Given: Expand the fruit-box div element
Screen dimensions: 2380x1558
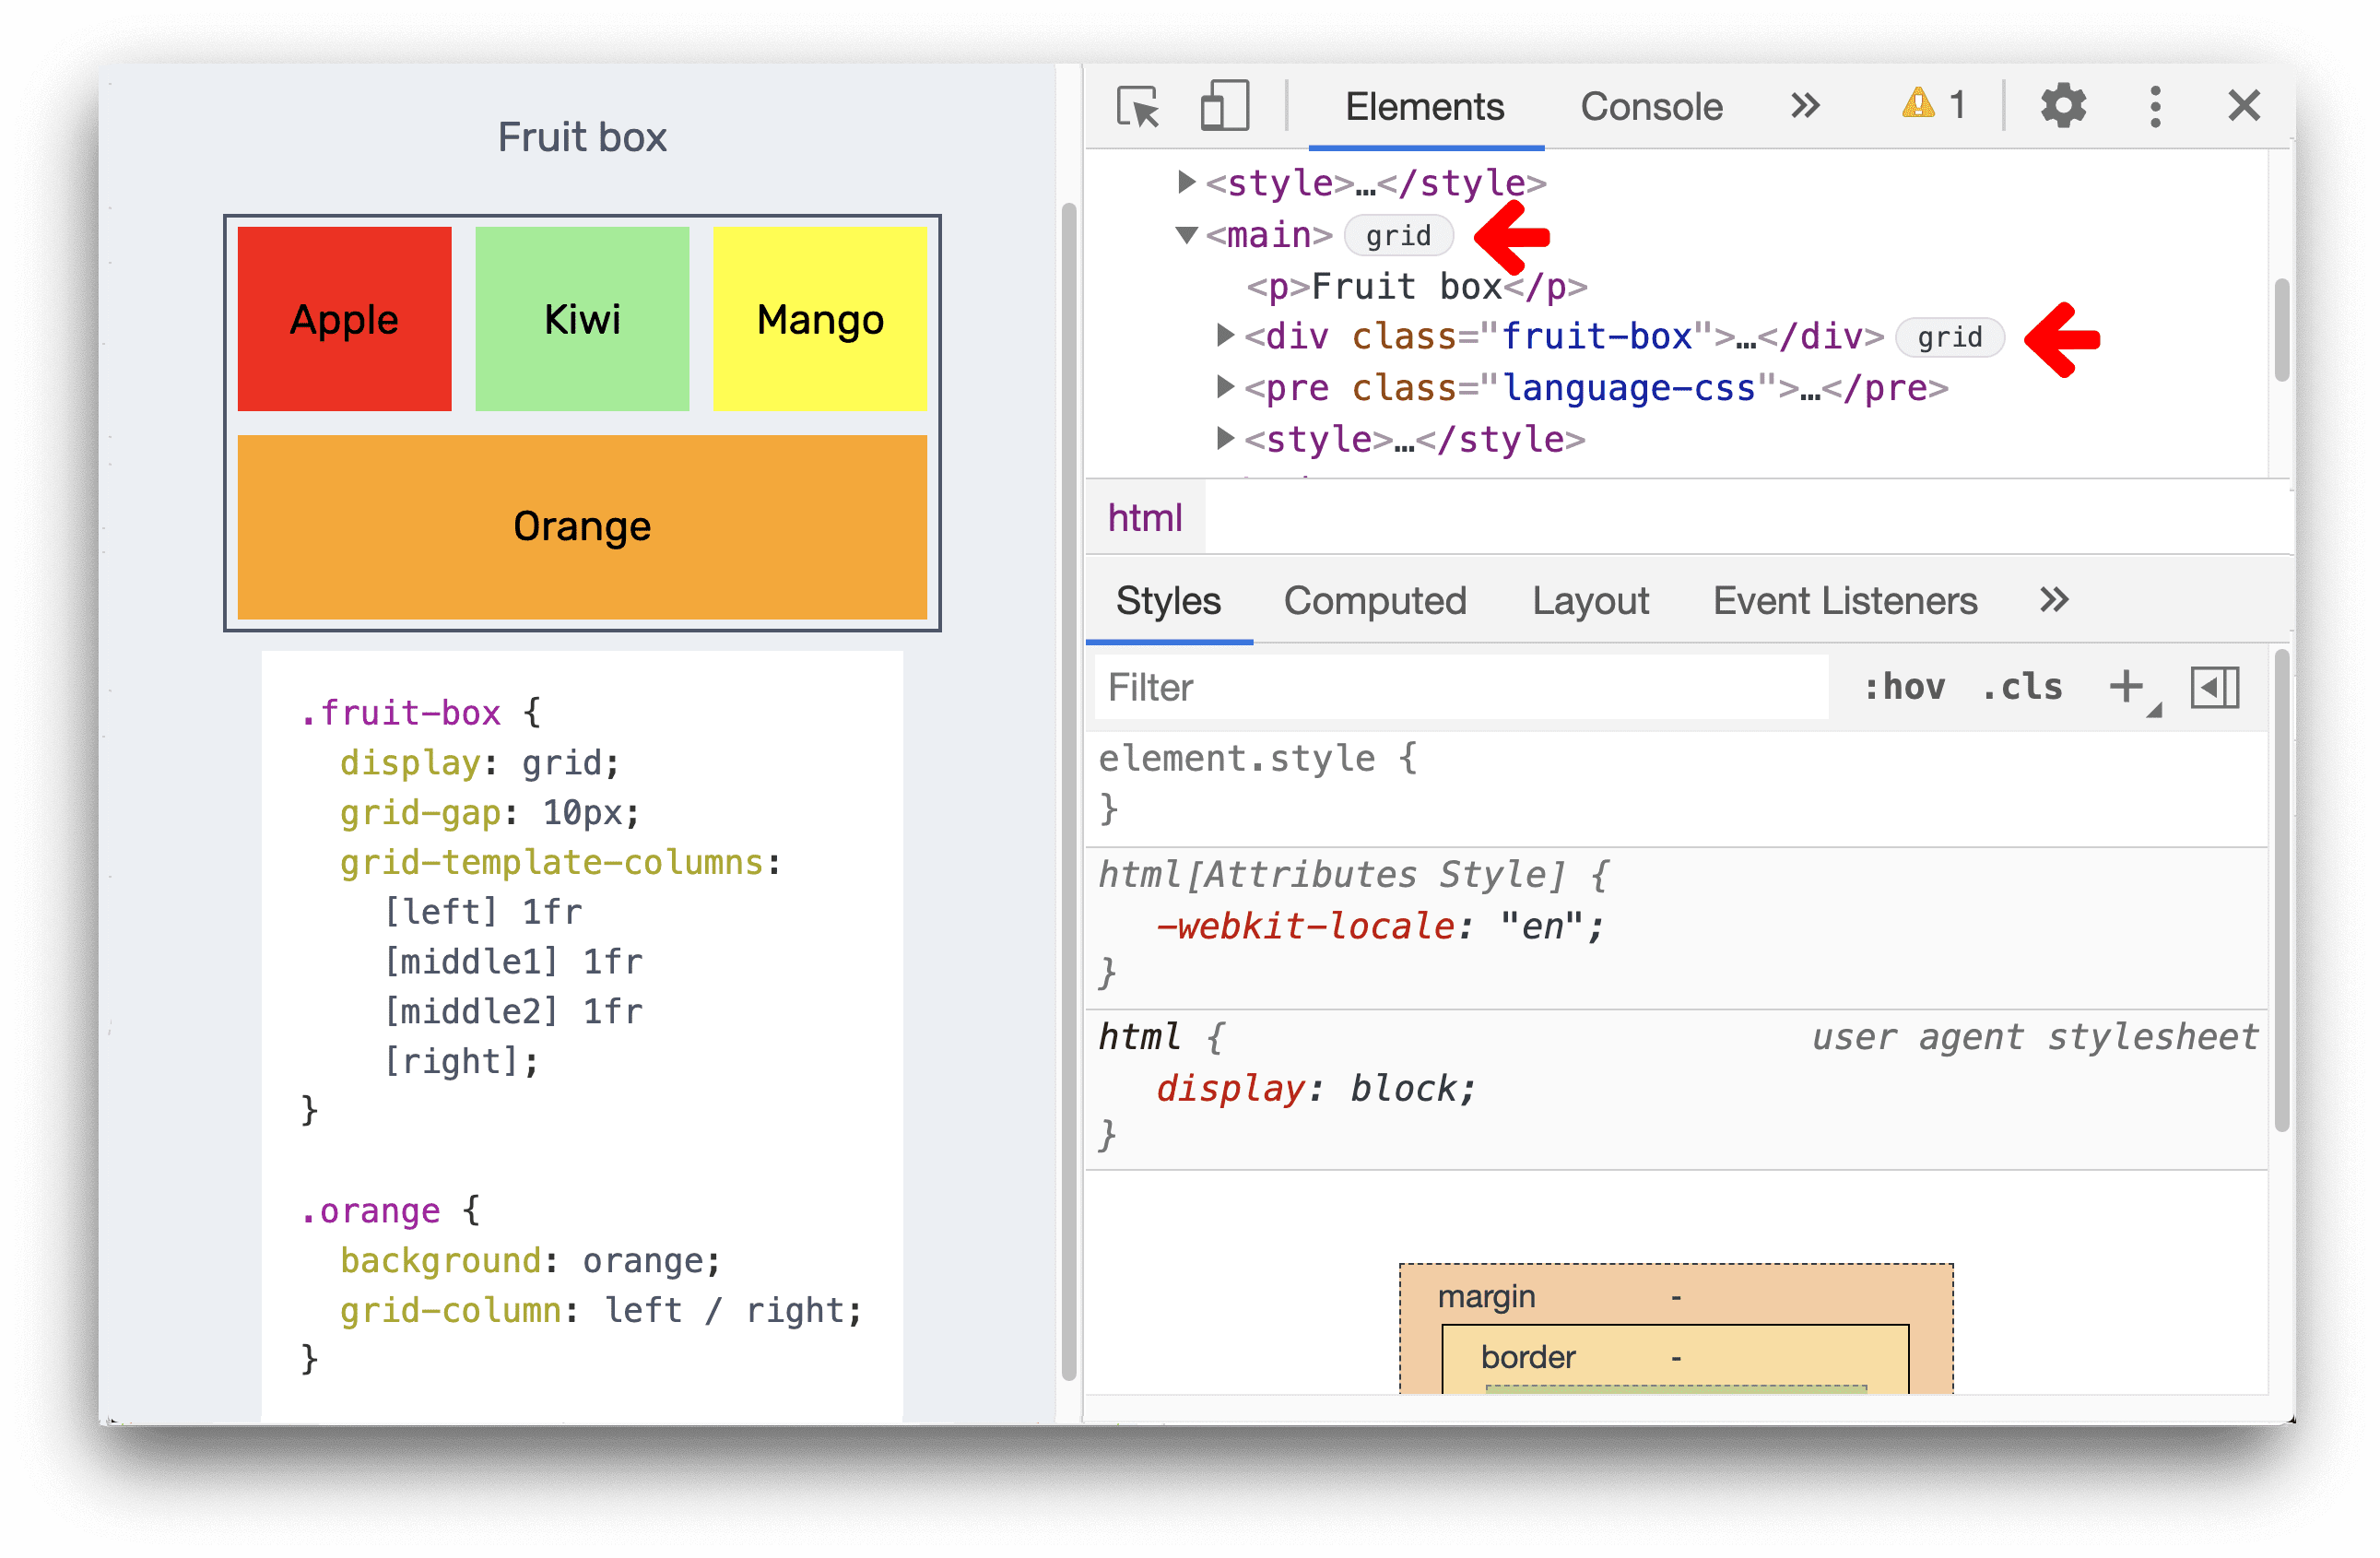Looking at the screenshot, I should tap(1217, 336).
